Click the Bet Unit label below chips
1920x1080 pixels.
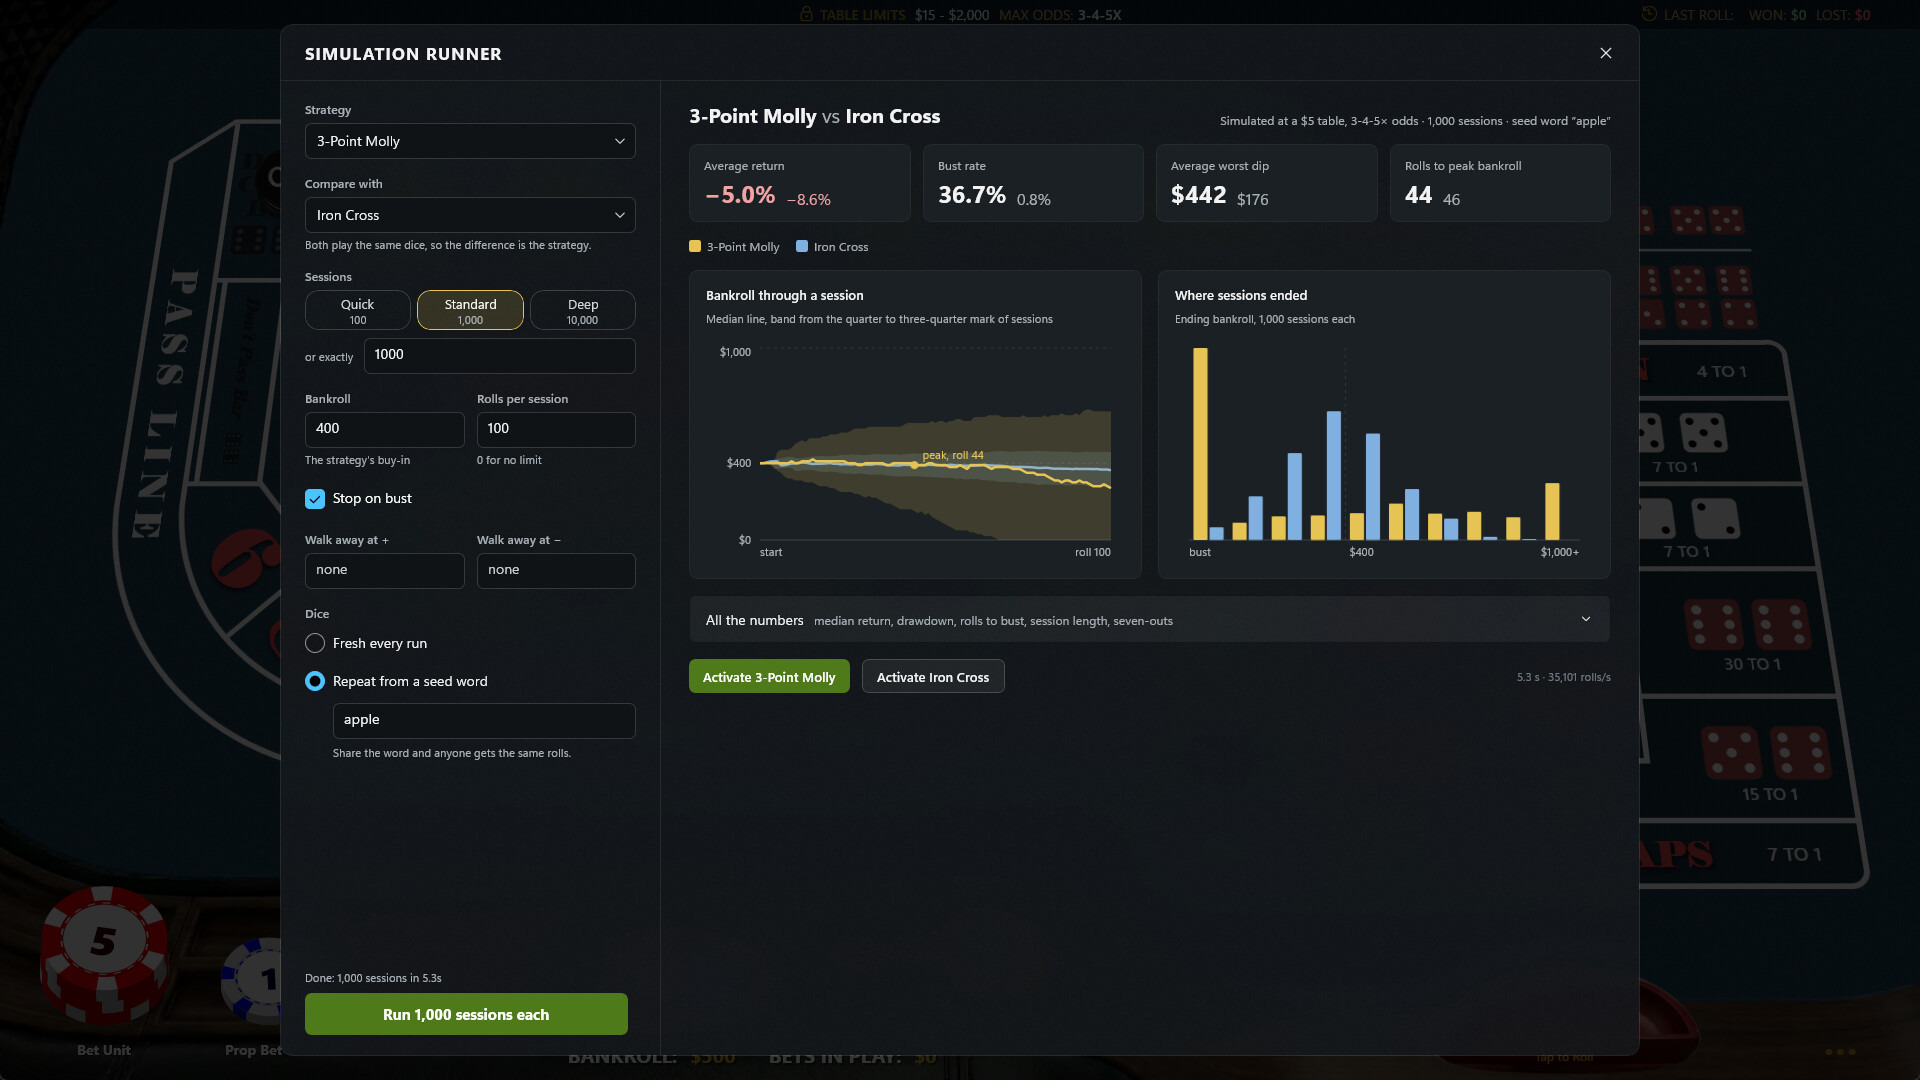[x=104, y=1050]
